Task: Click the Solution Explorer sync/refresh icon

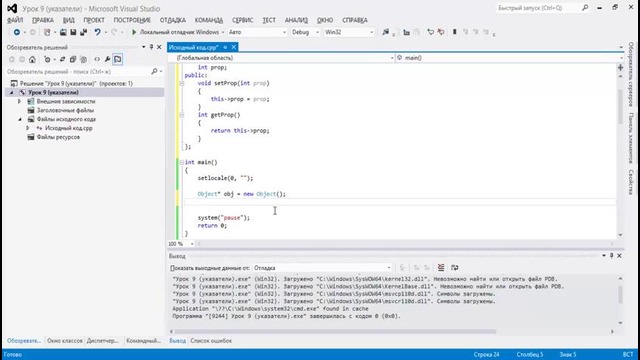Action: coord(62,60)
